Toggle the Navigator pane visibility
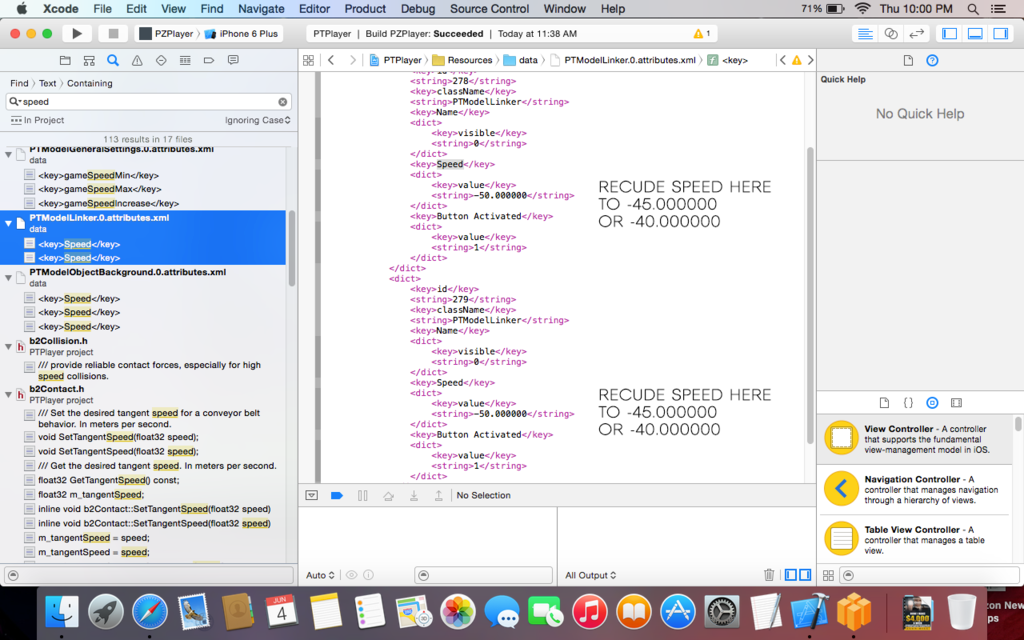The width and height of the screenshot is (1024, 640). click(x=950, y=33)
